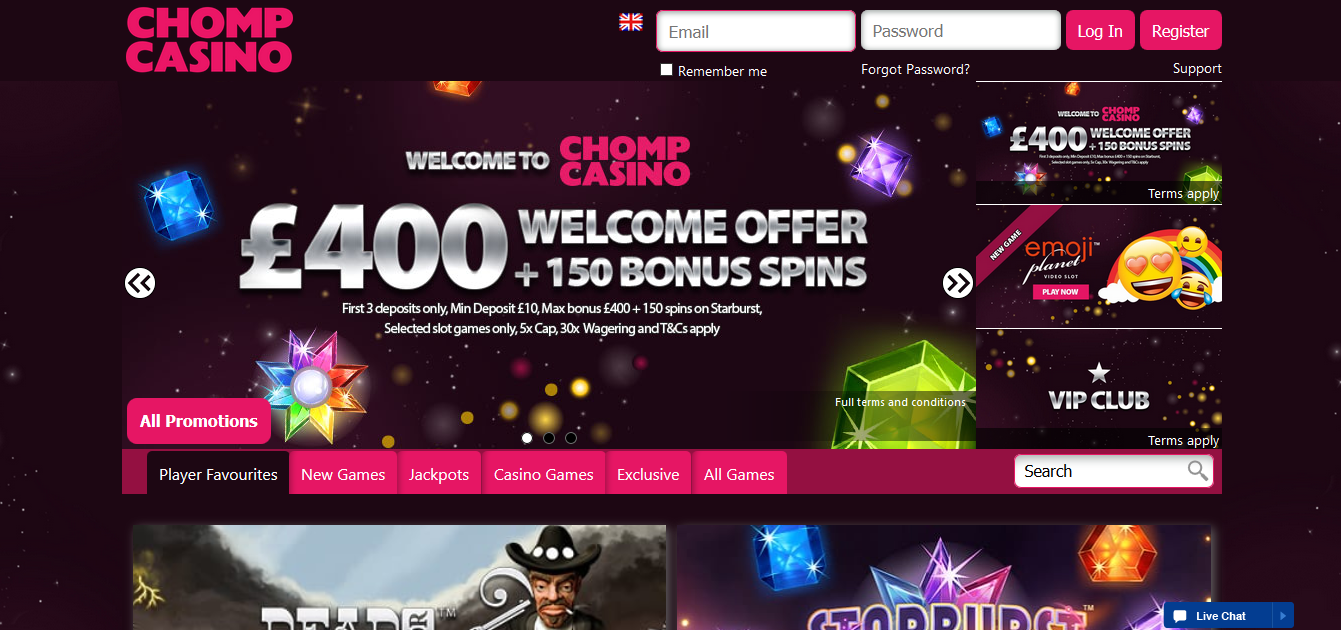This screenshot has height=630, width=1341.
Task: Select the first carousel dot
Action: point(527,437)
